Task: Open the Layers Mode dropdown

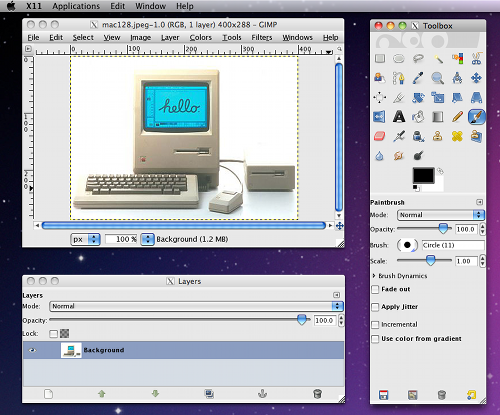Action: point(196,306)
